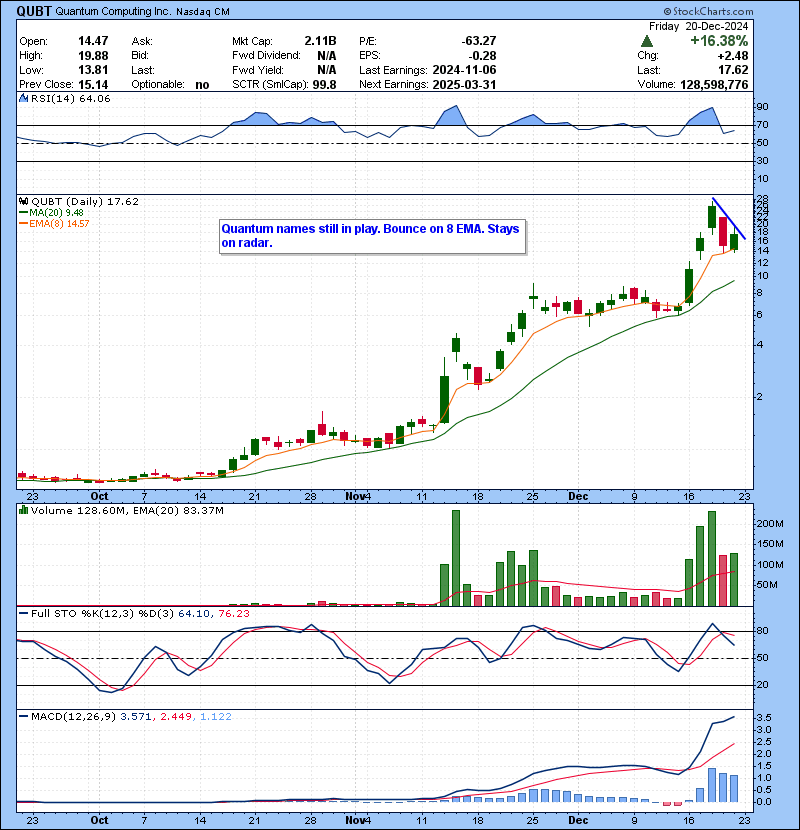Click the stochastic %D value 76.23
The height and width of the screenshot is (830, 800).
coord(233,614)
